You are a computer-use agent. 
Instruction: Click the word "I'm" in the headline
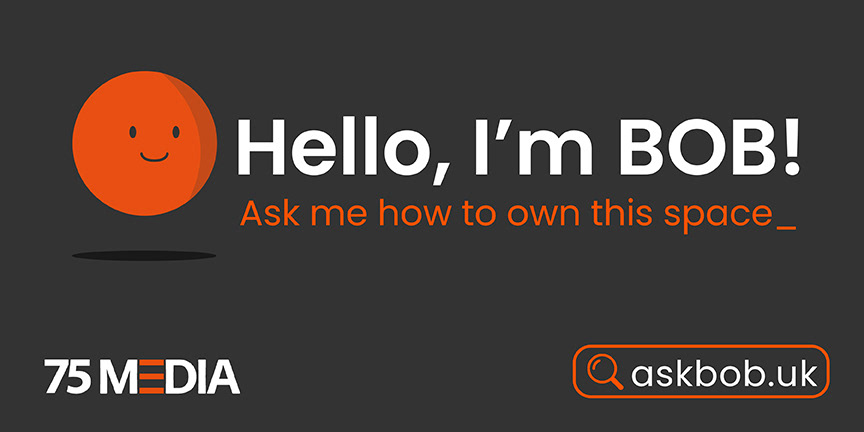coord(534,146)
